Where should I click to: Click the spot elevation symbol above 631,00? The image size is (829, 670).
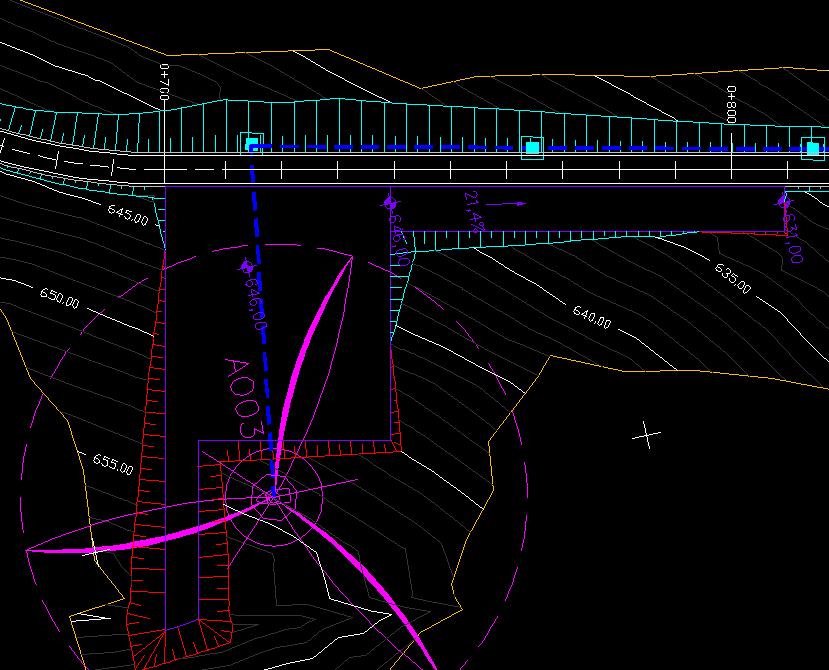click(783, 201)
